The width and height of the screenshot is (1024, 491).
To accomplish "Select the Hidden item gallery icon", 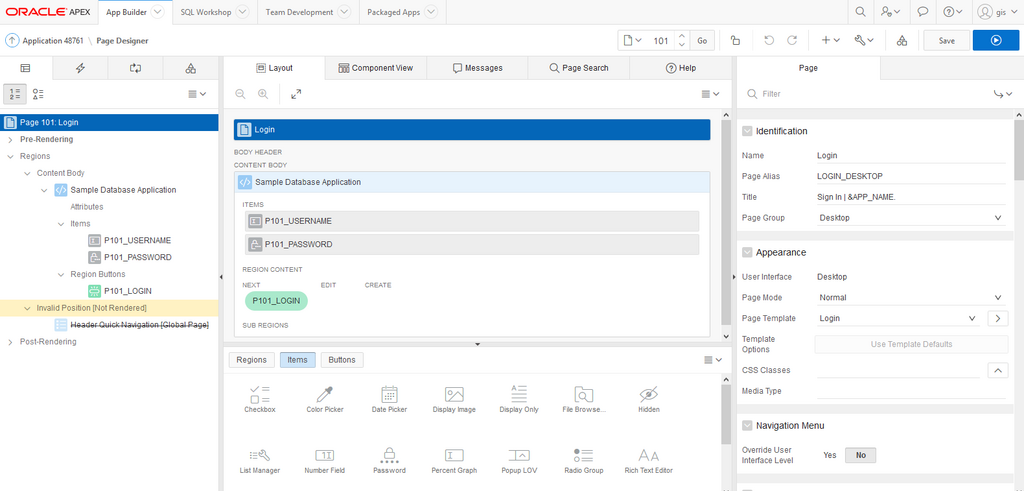I will (648, 399).
